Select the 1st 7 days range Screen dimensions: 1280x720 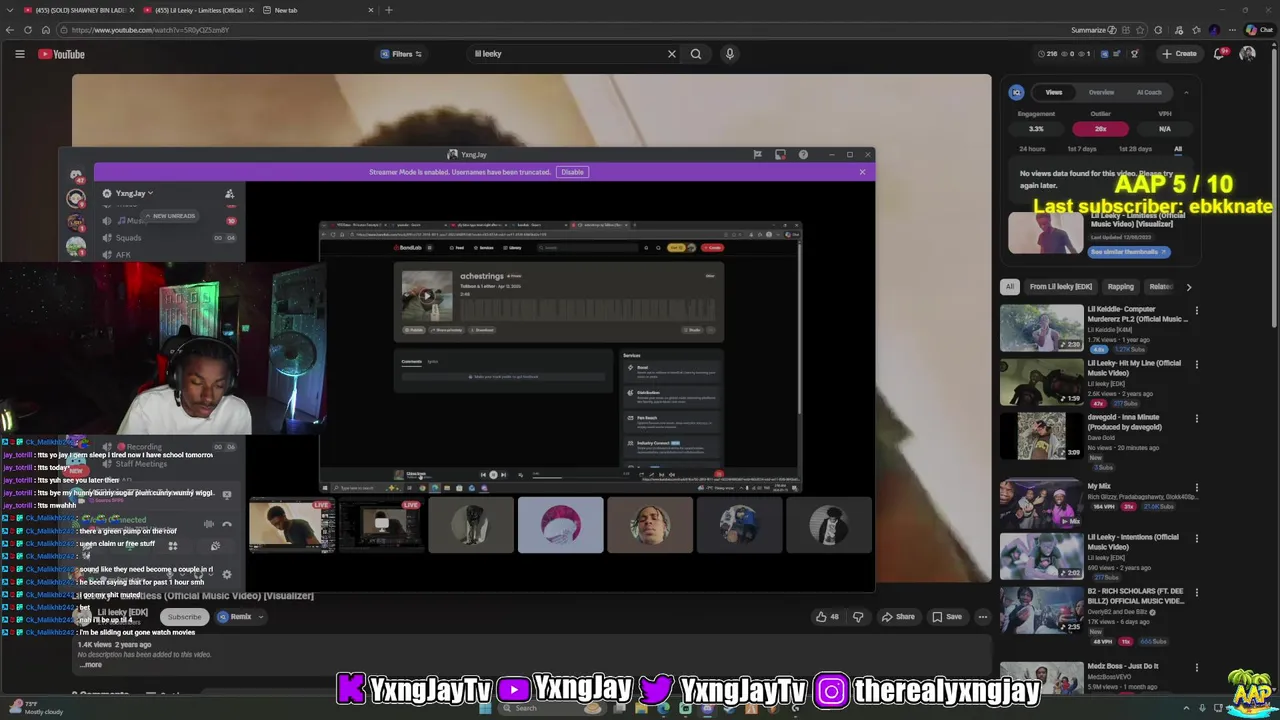click(1081, 149)
